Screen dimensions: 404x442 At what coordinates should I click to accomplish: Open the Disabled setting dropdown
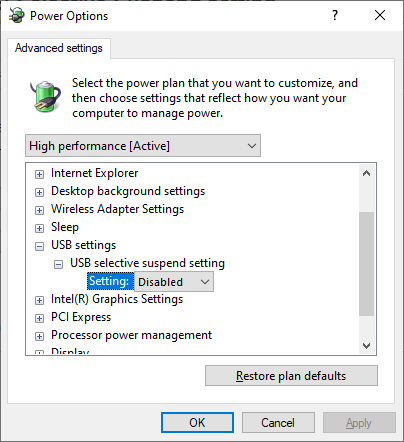click(x=174, y=282)
